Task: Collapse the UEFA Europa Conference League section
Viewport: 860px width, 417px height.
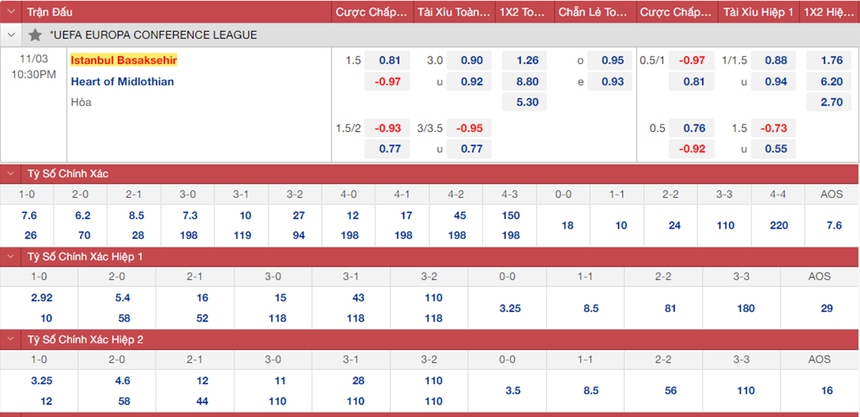Action: click(11, 35)
